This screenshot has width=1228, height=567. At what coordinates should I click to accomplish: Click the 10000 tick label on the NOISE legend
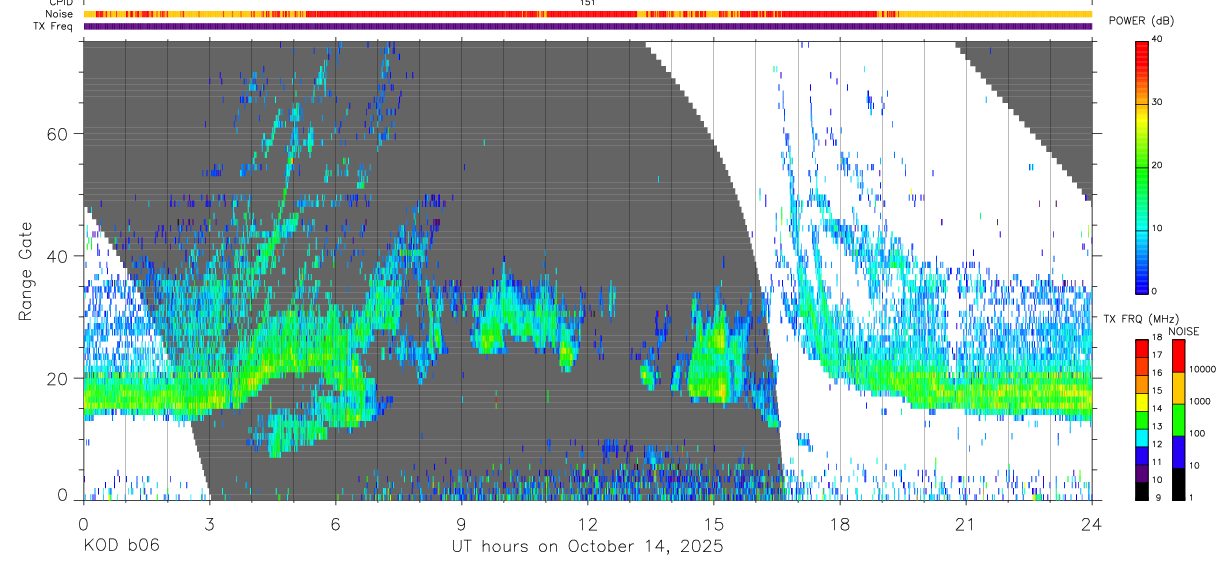[1202, 369]
